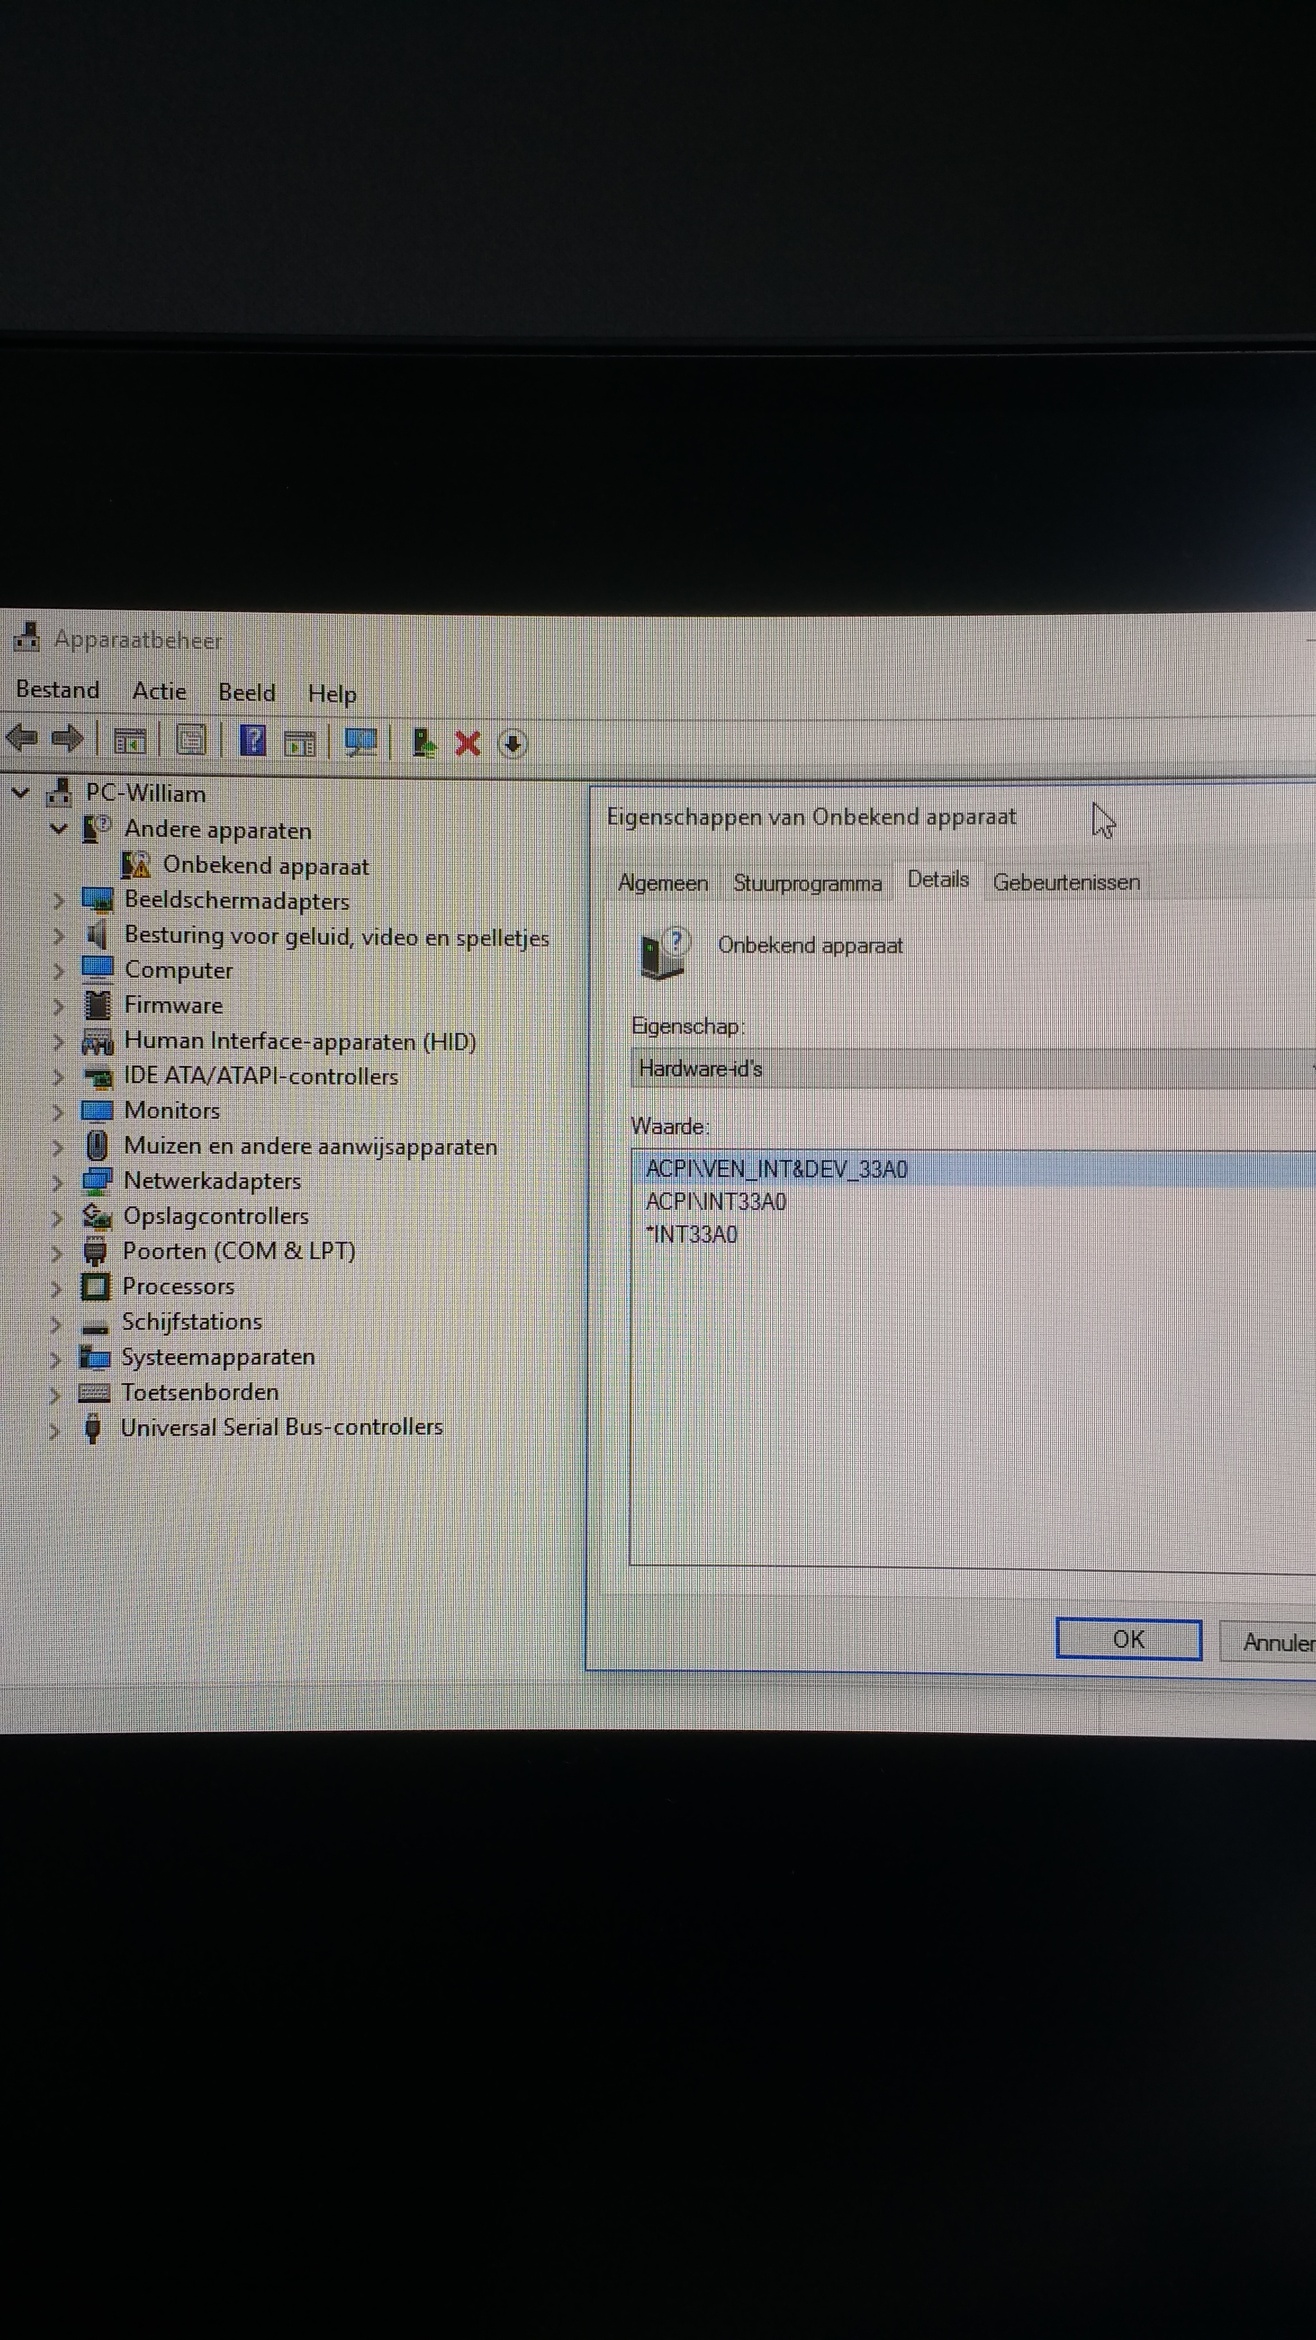Screen dimensions: 1316x2340
Task: Open the Beeld menu
Action: click(x=247, y=692)
